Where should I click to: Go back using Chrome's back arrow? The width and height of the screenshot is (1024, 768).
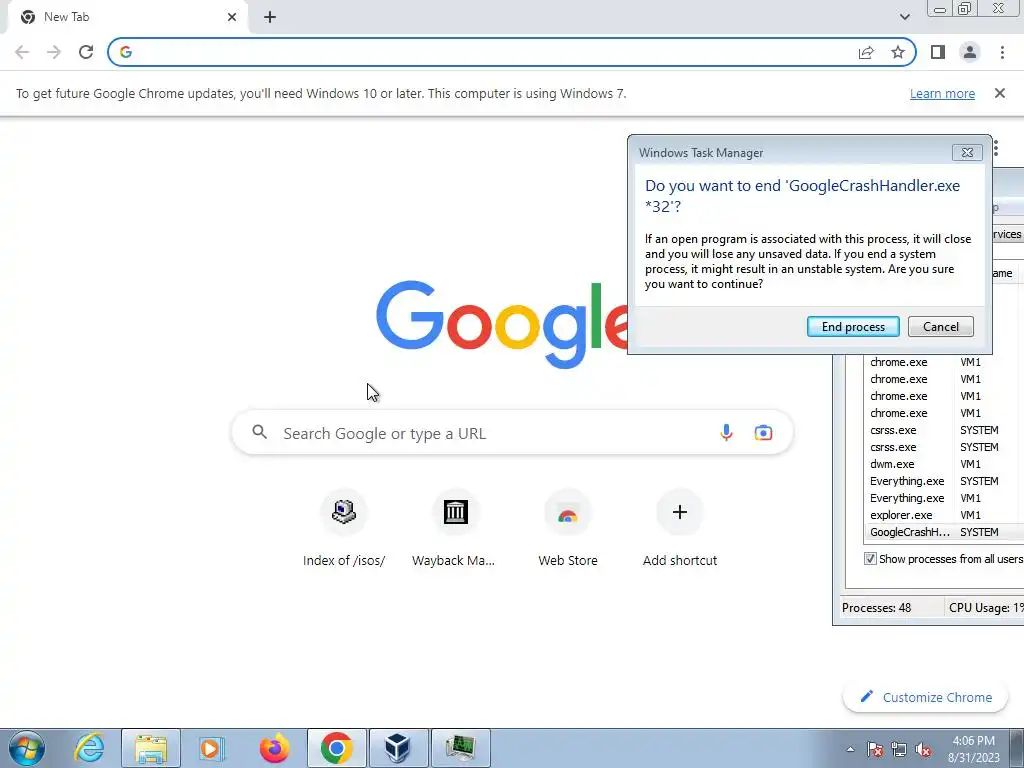(x=22, y=52)
